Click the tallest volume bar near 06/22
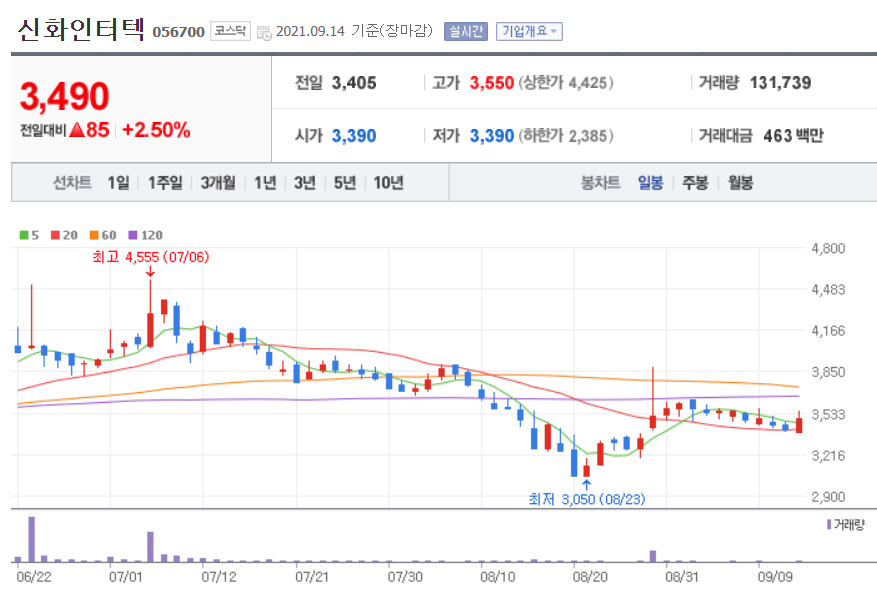 [x=32, y=539]
